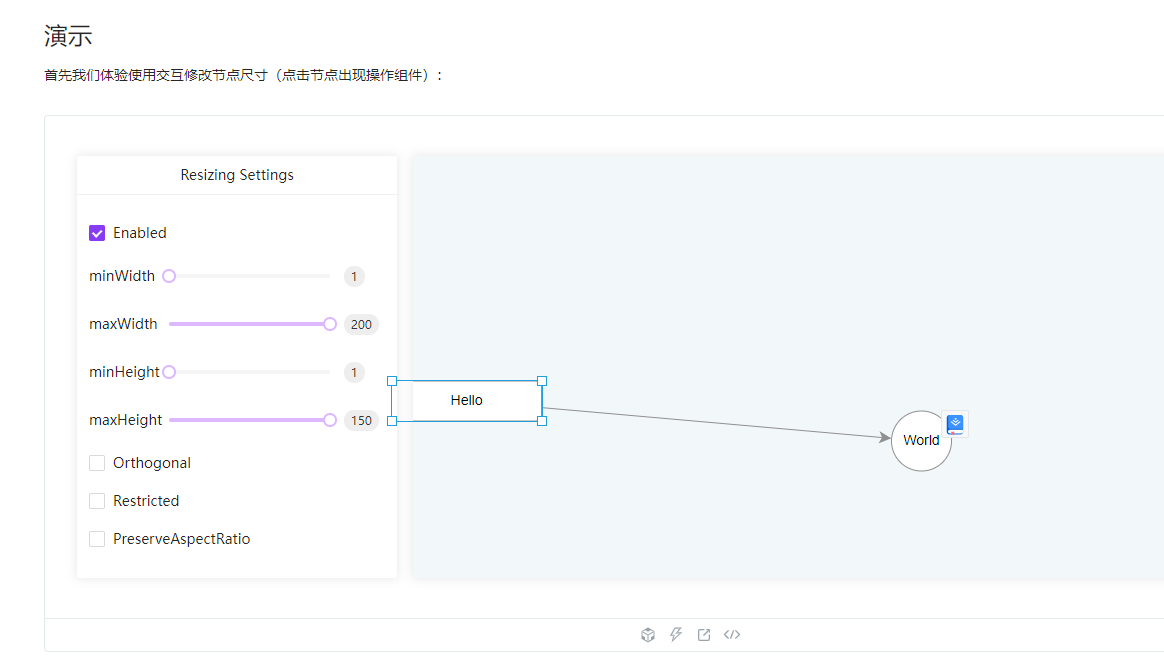Click the top-right resize handle of Hello node
This screenshot has height=671, width=1164.
542,380
